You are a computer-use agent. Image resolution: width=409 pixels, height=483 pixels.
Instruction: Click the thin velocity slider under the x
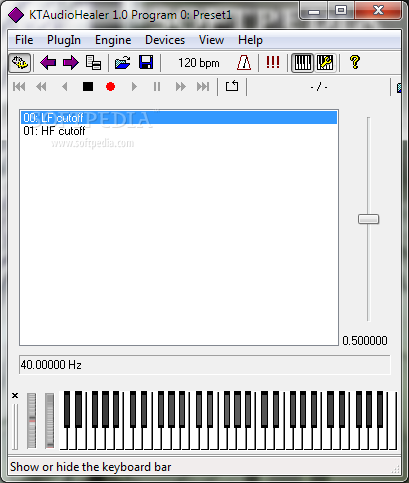click(x=15, y=427)
